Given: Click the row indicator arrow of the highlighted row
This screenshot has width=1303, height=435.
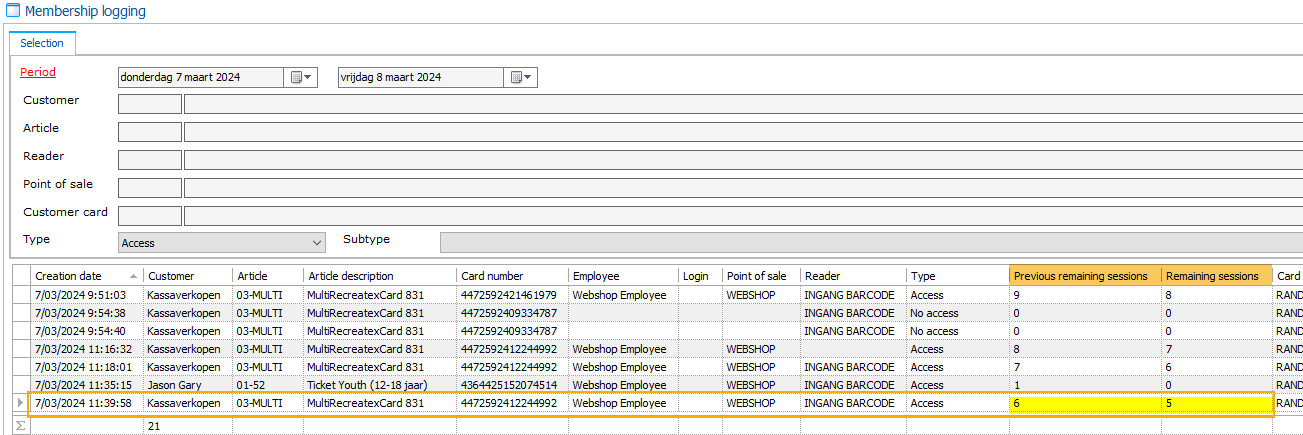Looking at the screenshot, I should click(x=20, y=403).
